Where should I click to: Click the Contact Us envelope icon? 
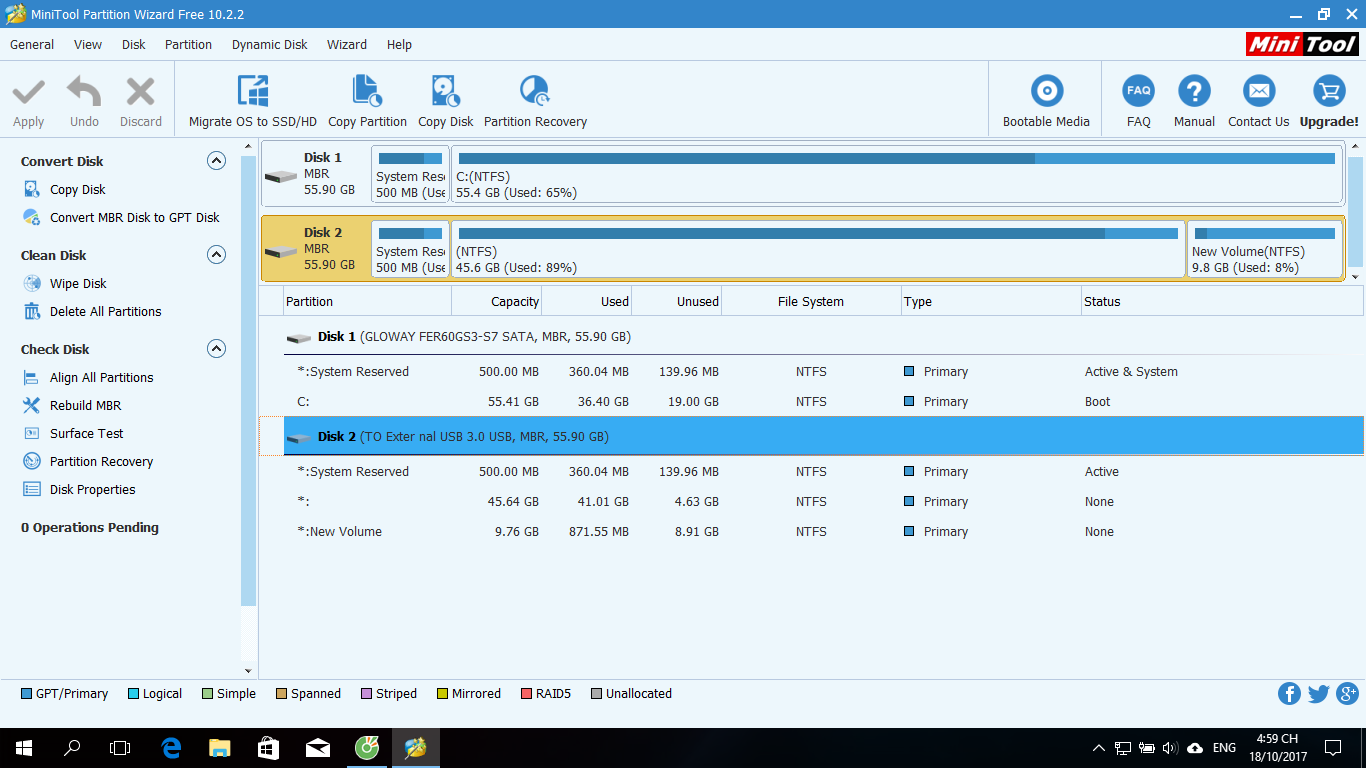(x=1258, y=92)
